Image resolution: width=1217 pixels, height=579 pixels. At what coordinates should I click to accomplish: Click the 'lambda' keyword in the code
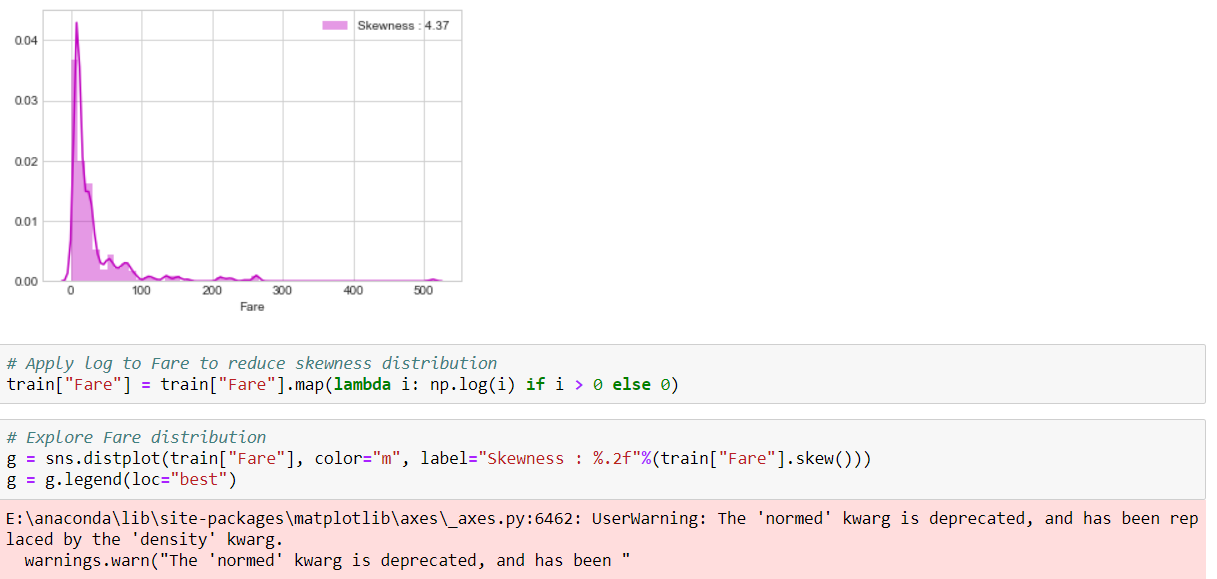(361, 385)
